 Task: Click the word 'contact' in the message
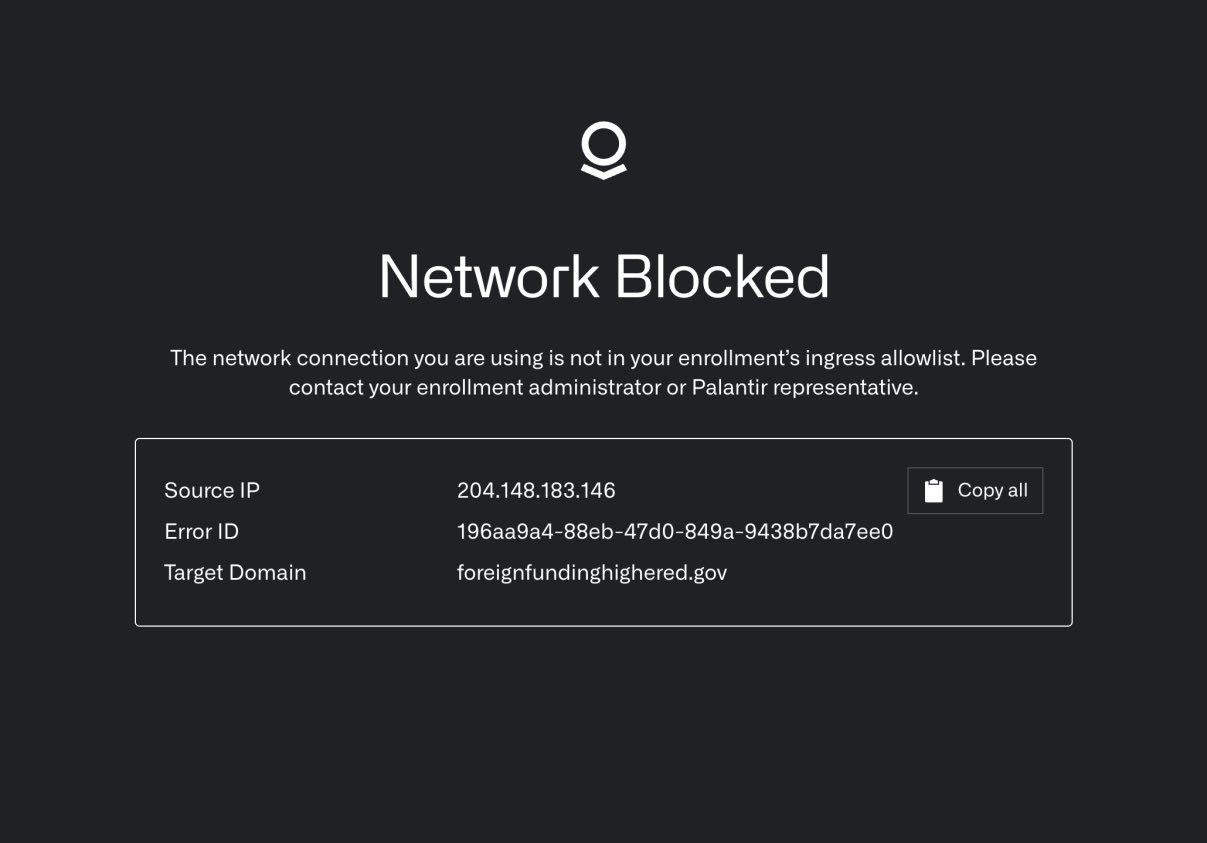tap(326, 388)
